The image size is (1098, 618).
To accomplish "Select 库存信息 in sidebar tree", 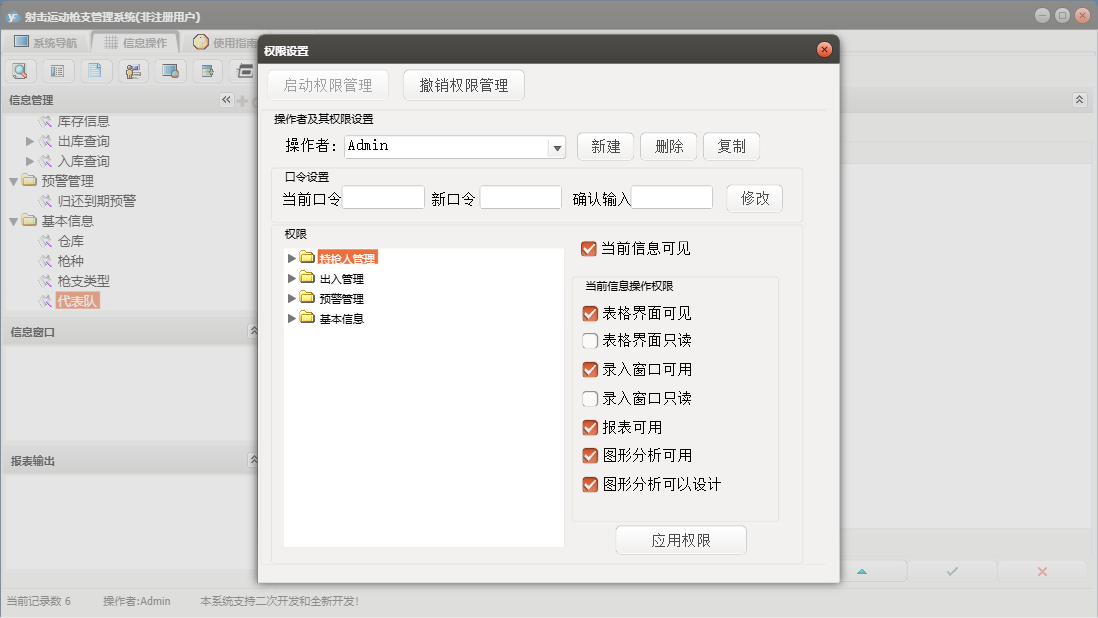I will [x=83, y=122].
